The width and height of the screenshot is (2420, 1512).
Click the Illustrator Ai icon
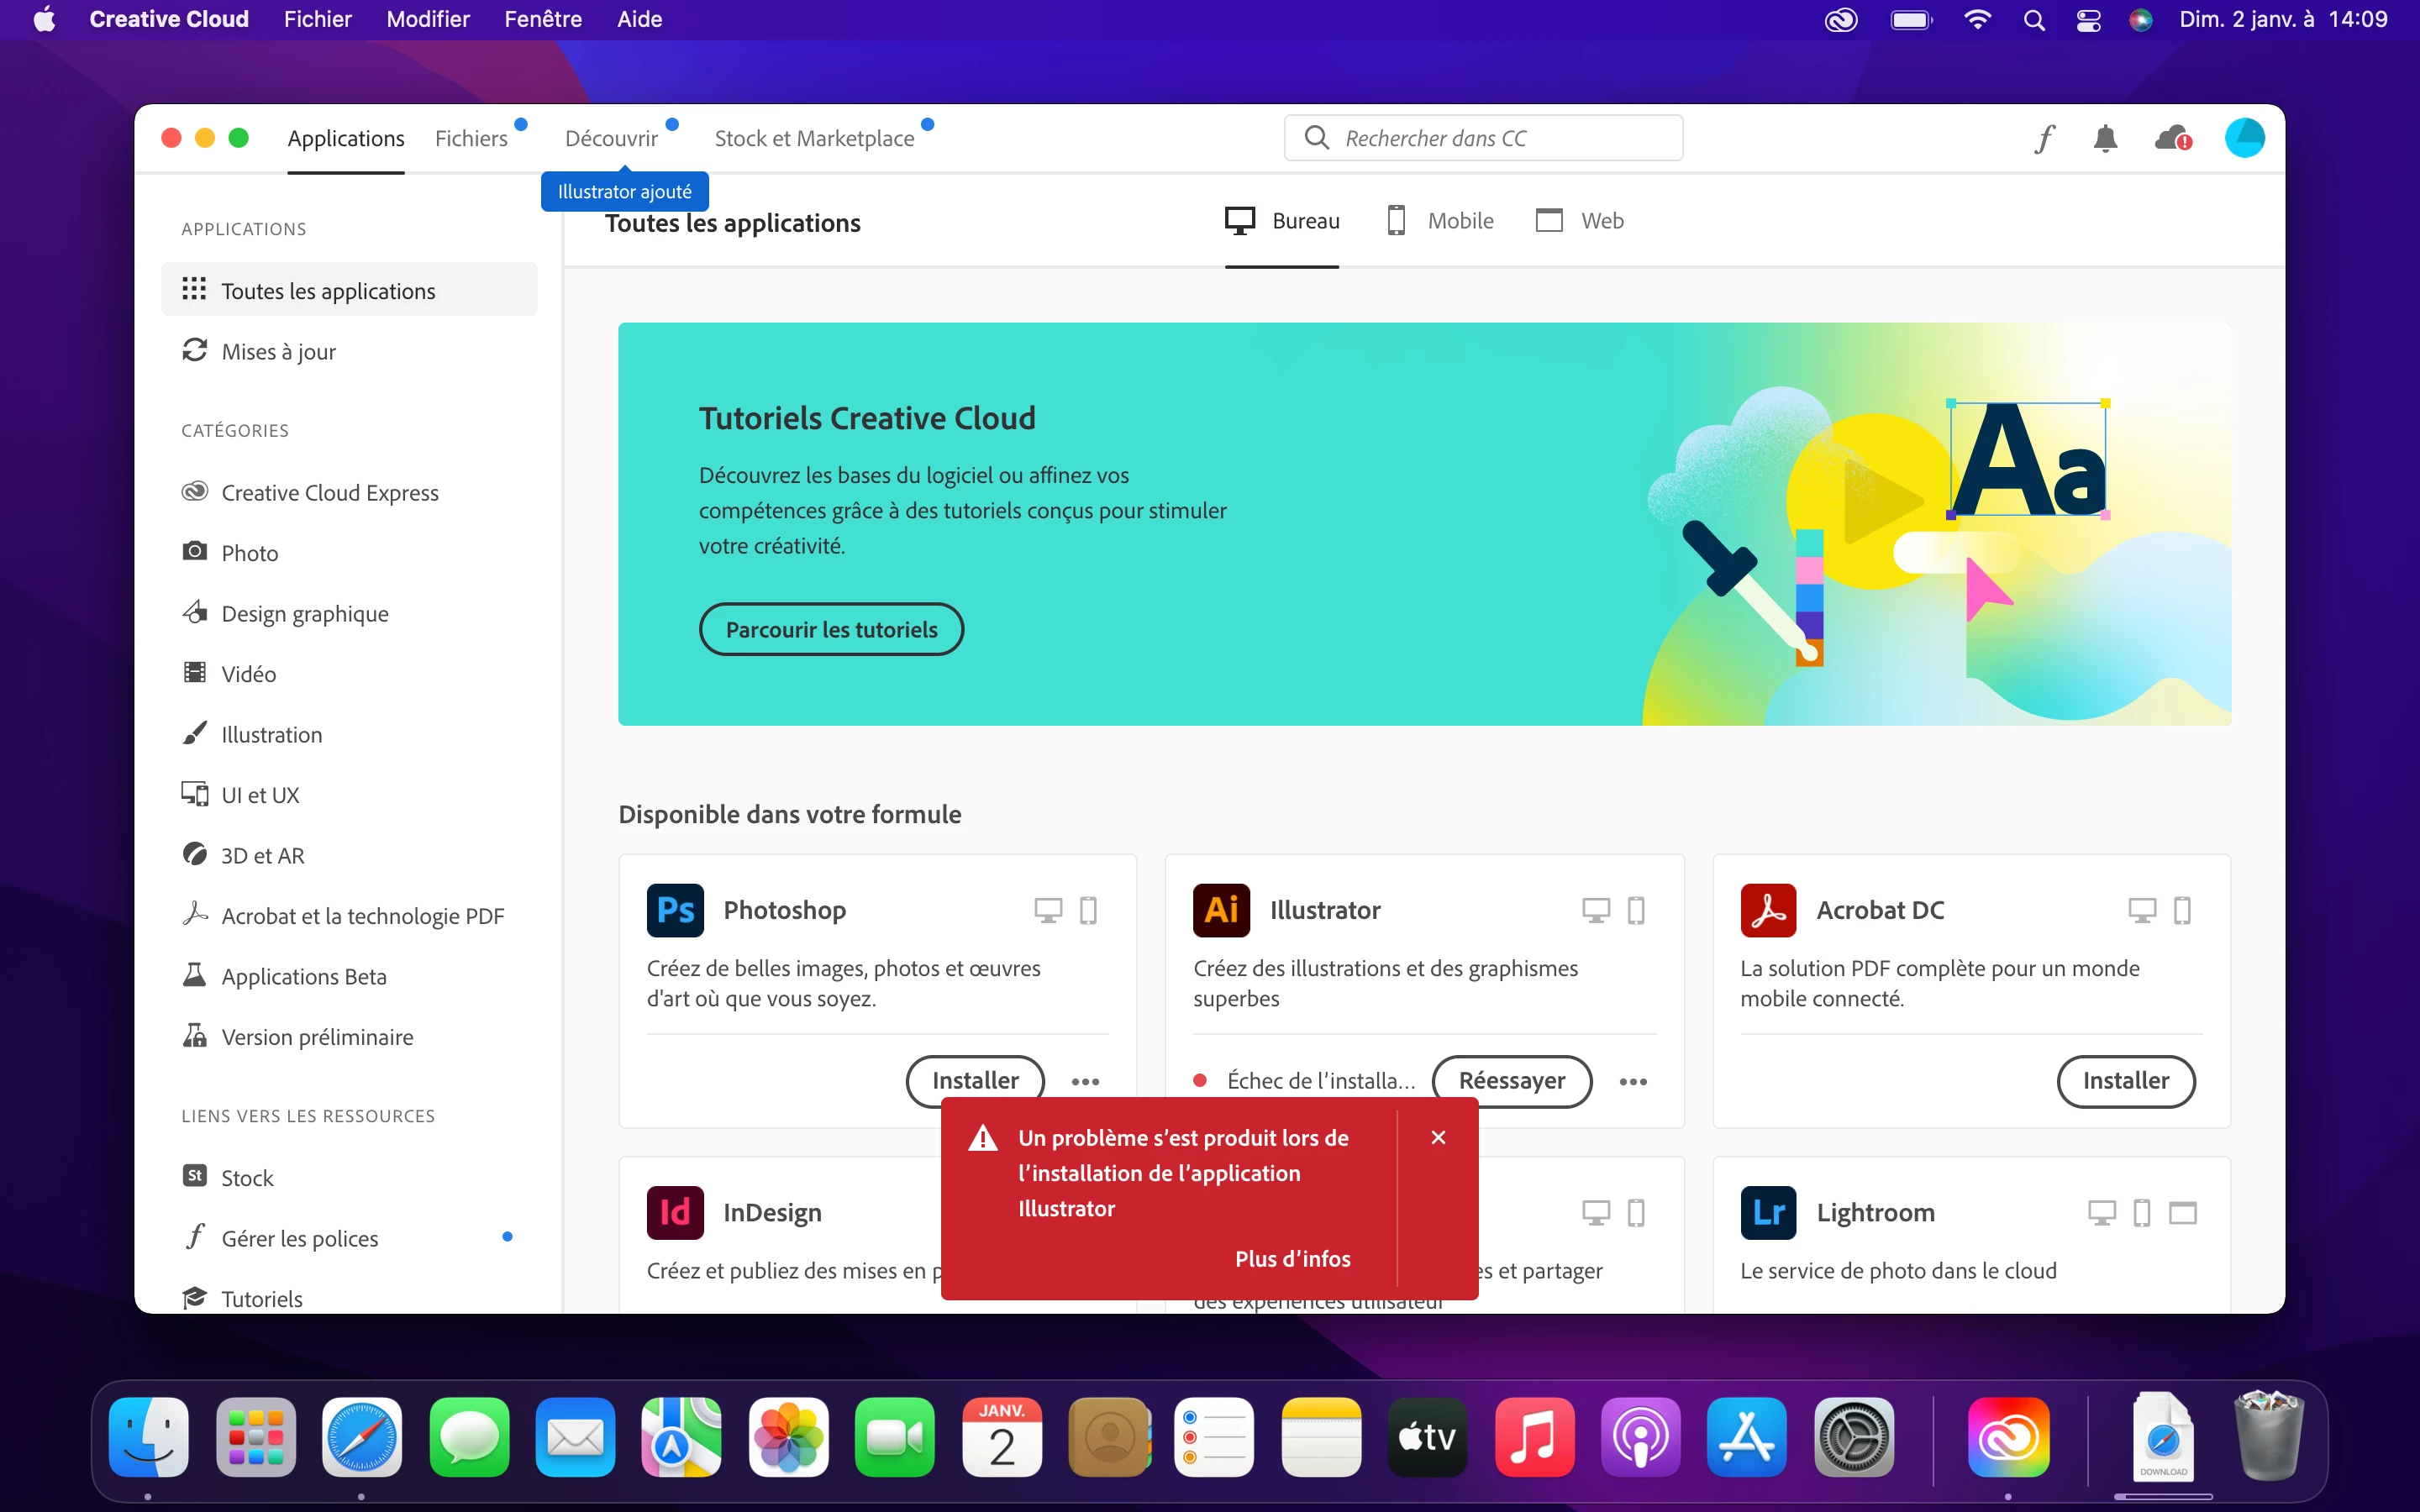(x=1221, y=910)
